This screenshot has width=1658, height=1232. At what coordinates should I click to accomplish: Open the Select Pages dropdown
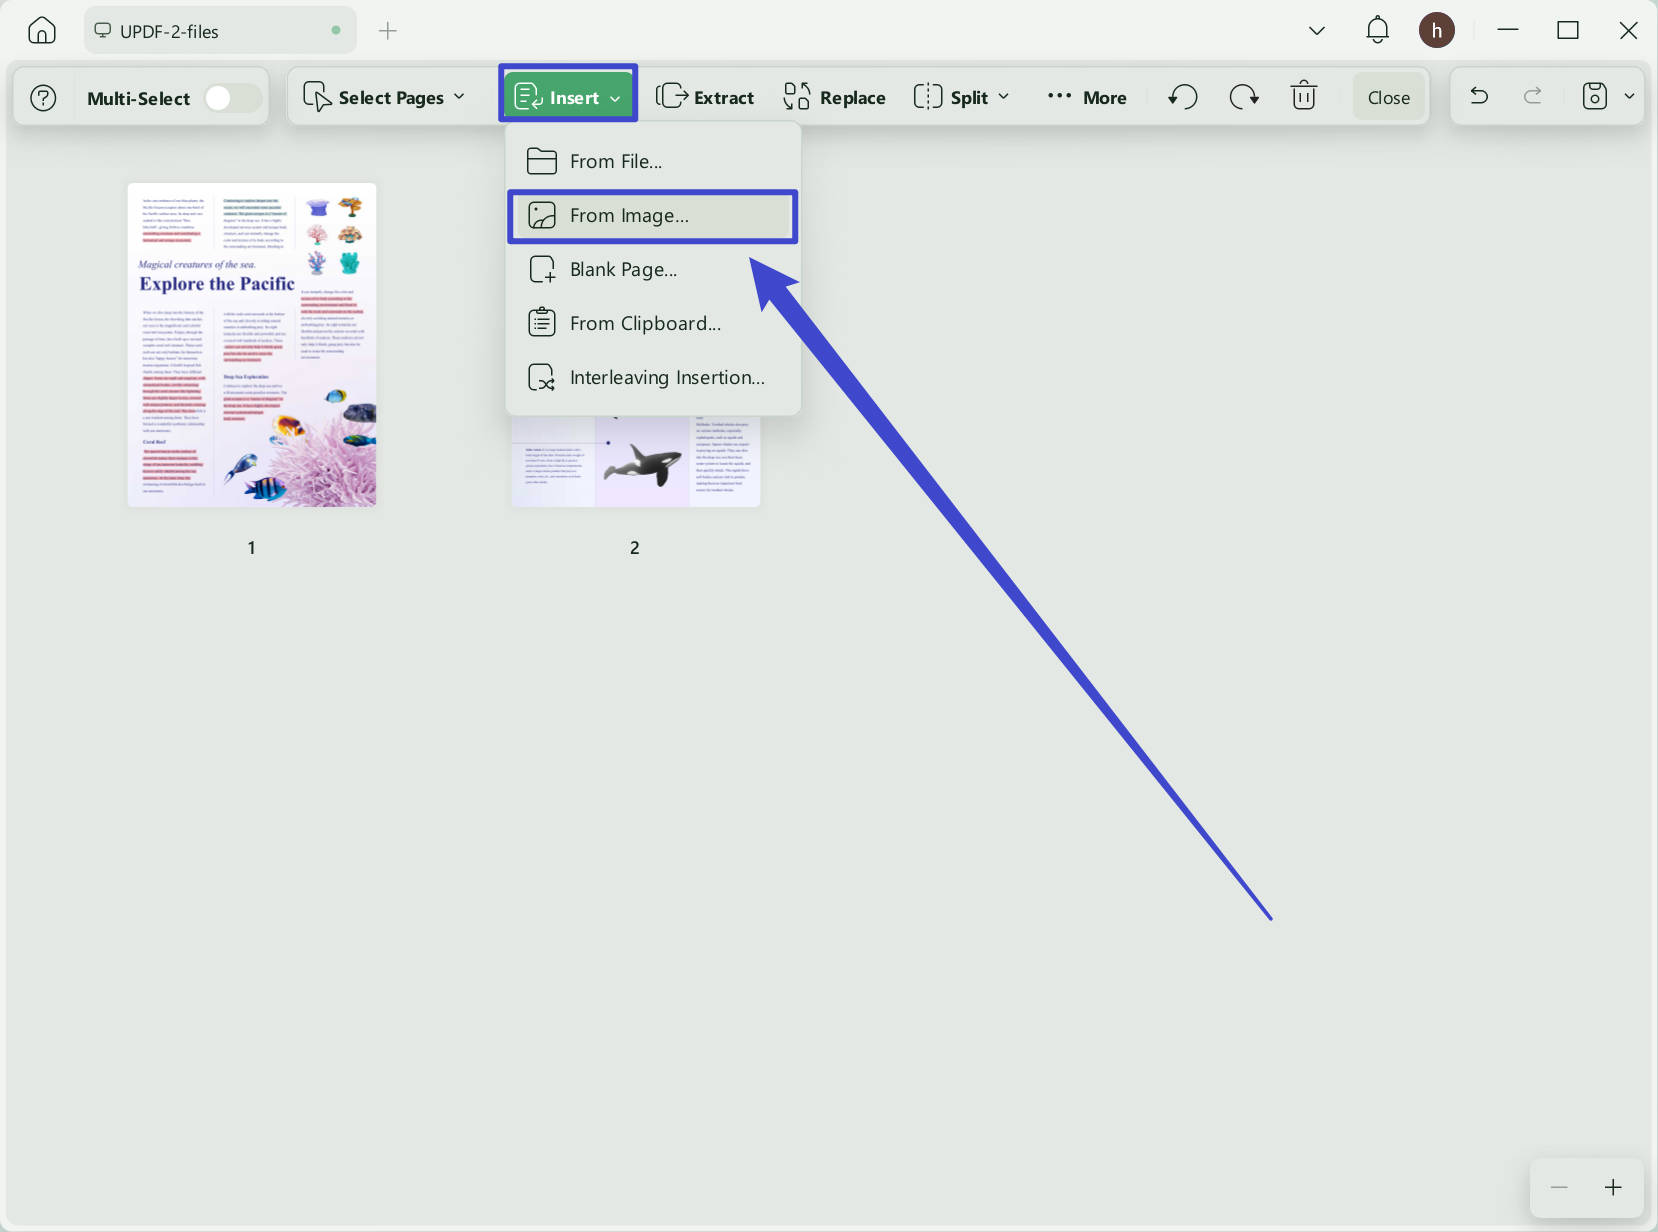[x=384, y=97]
